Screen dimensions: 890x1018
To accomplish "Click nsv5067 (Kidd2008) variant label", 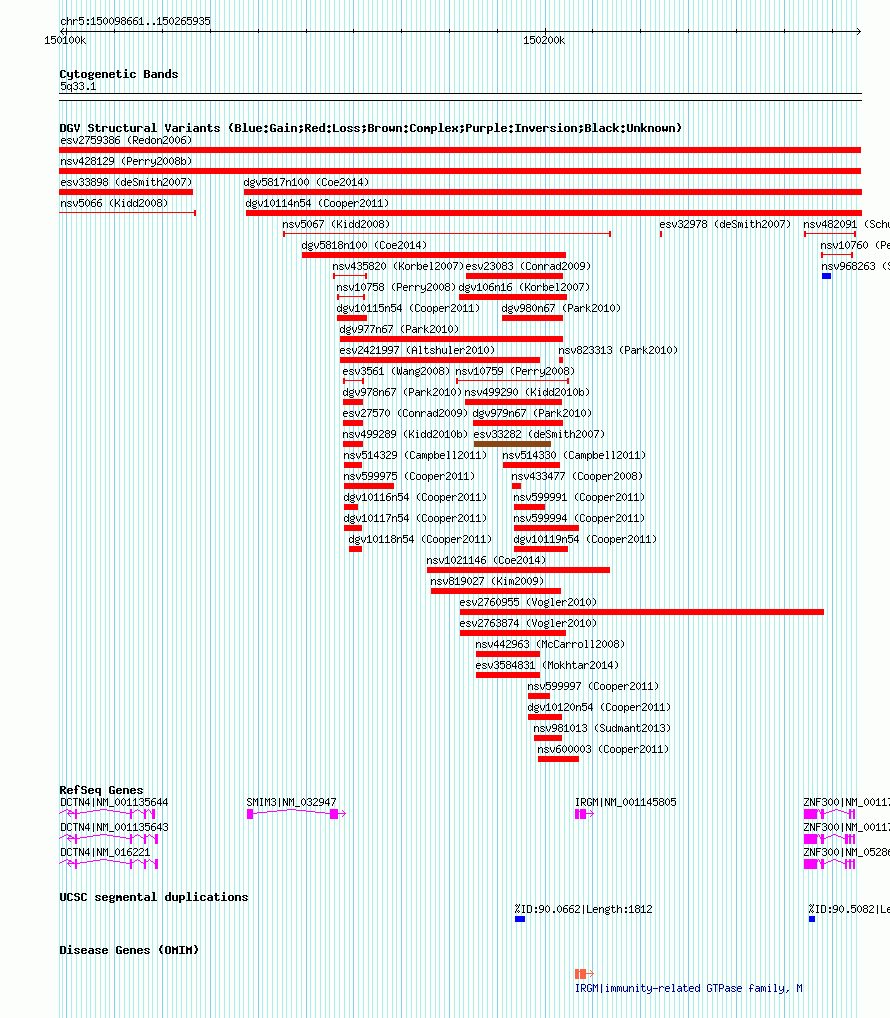I will tap(336, 224).
